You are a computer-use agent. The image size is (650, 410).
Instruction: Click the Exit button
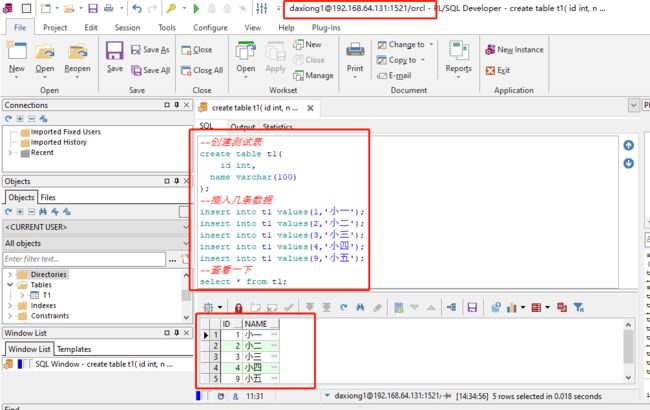click(498, 70)
